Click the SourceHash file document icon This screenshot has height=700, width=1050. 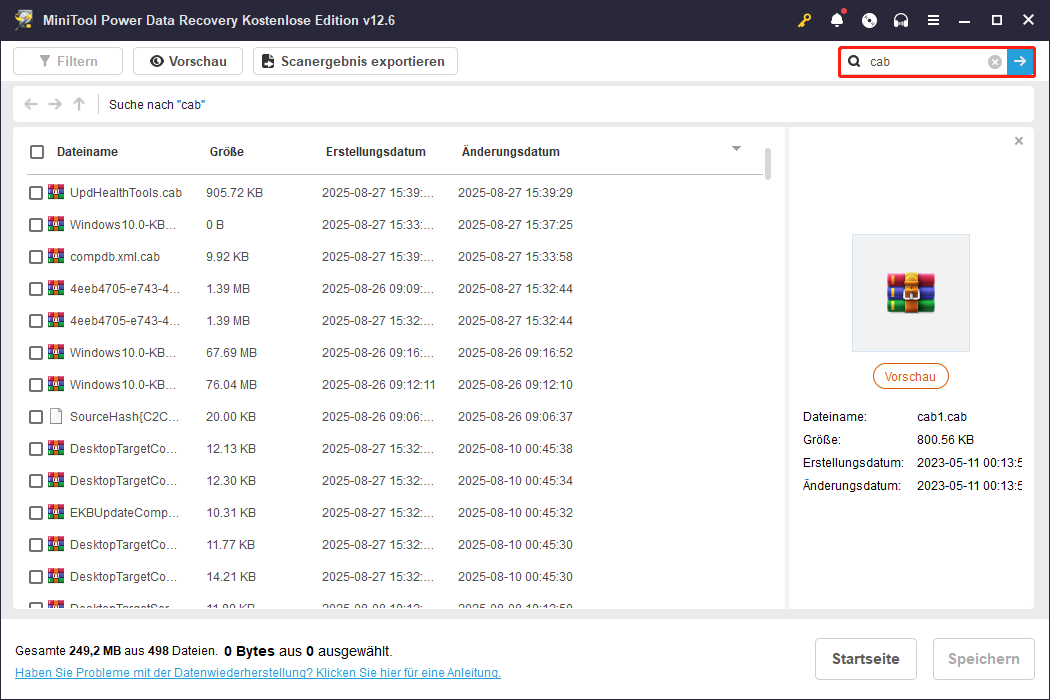(x=56, y=417)
